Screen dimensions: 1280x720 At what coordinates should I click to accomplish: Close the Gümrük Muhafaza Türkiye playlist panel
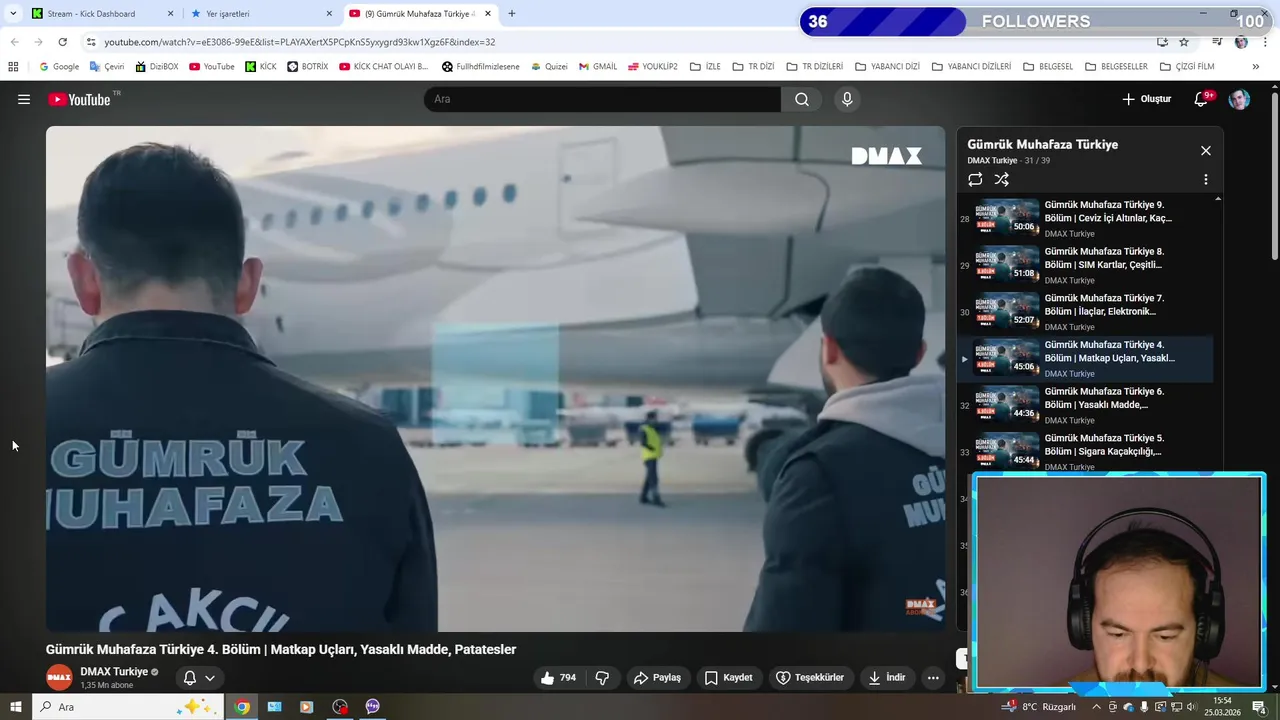(x=1206, y=150)
